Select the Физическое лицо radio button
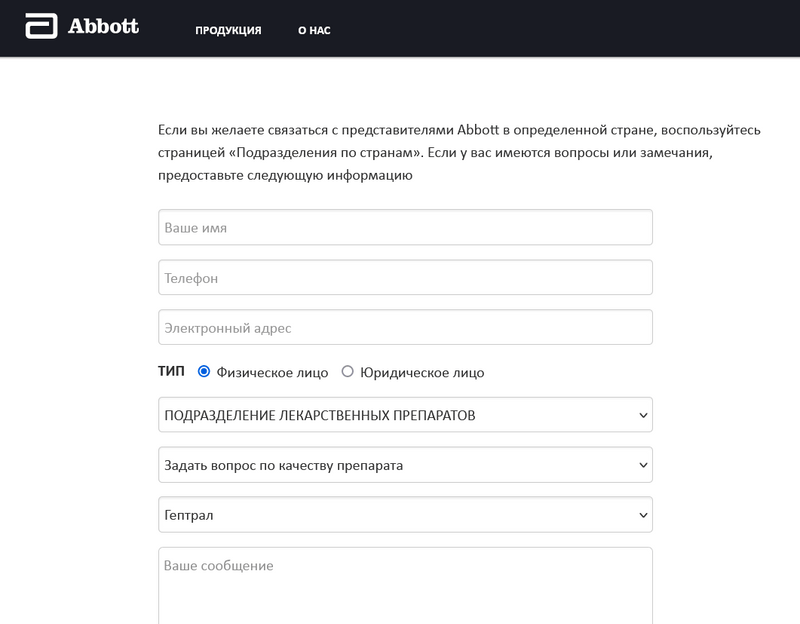The image size is (800, 624). (204, 372)
